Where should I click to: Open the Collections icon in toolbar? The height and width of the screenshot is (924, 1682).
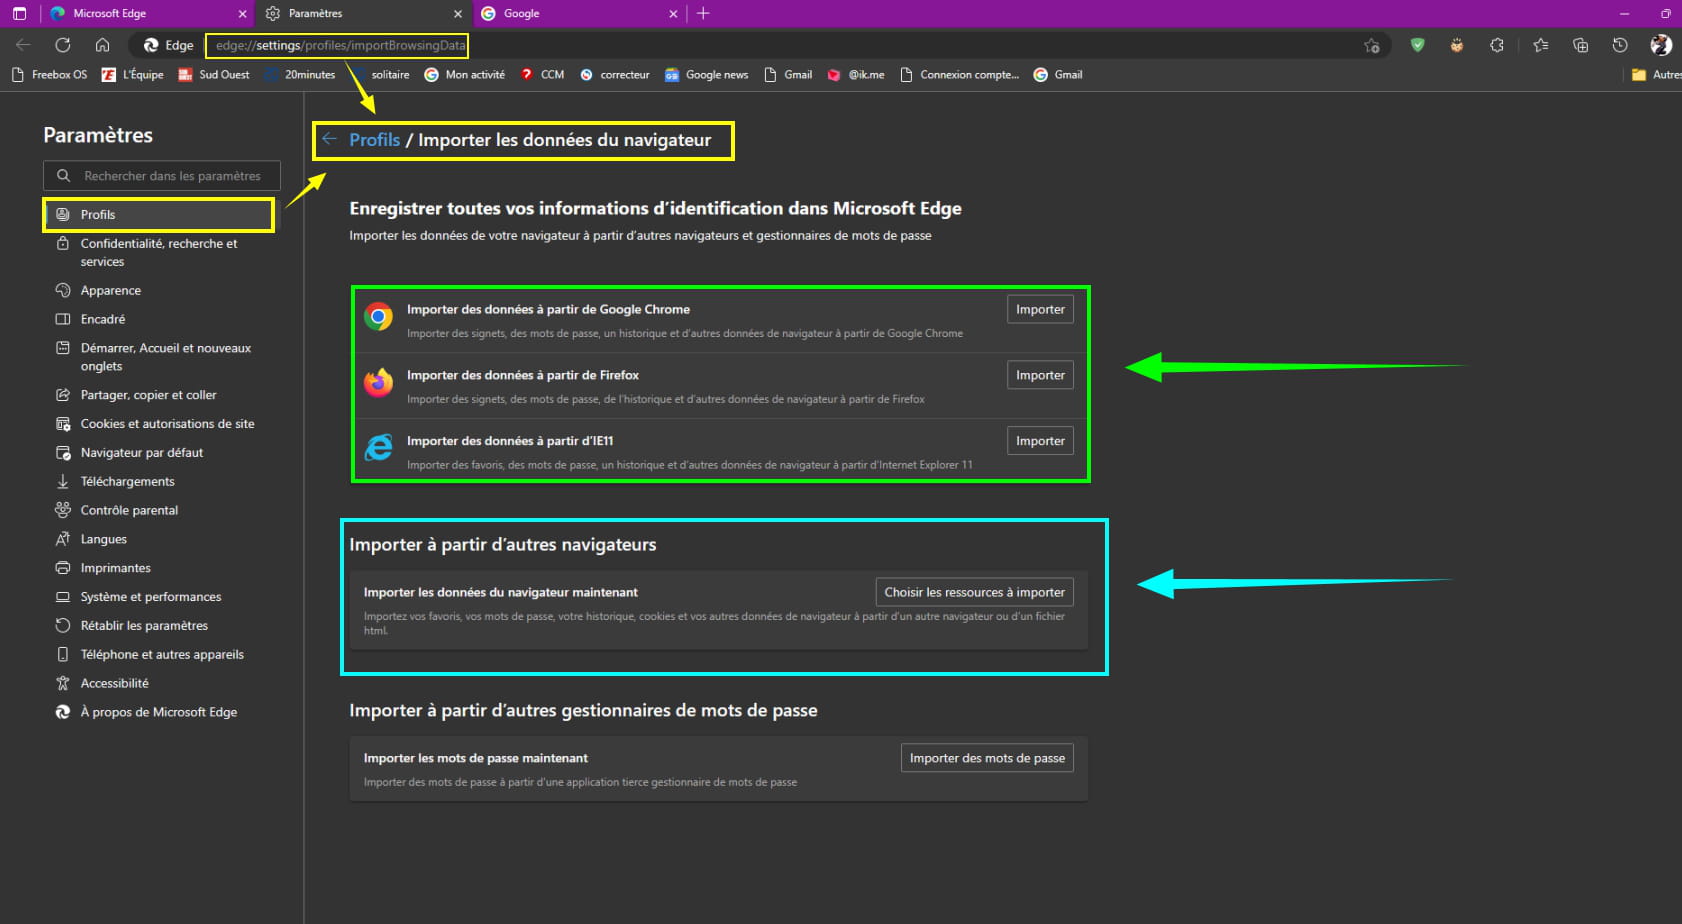tap(1581, 45)
